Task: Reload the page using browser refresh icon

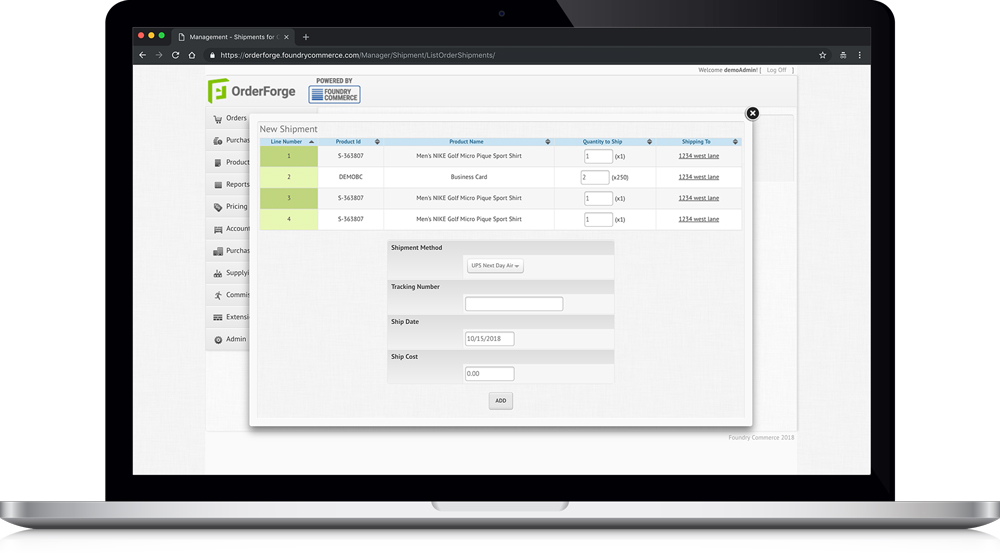Action: (176, 55)
